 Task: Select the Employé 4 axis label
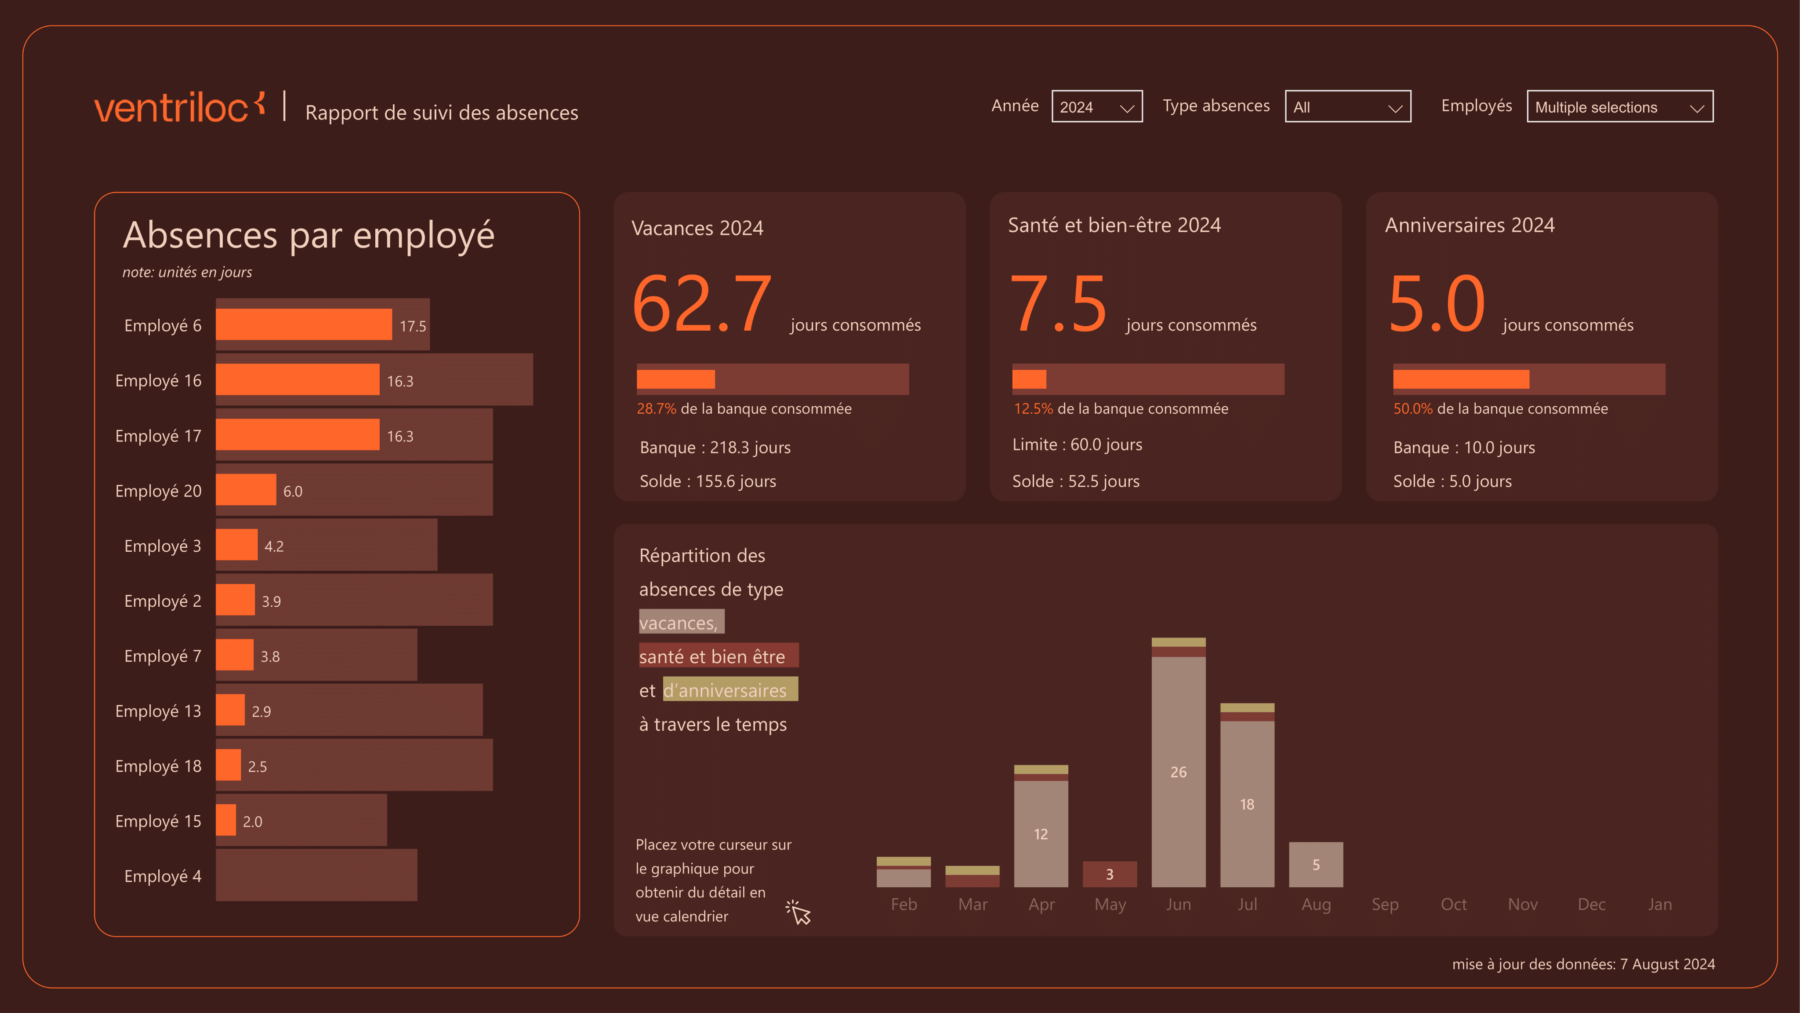click(161, 875)
